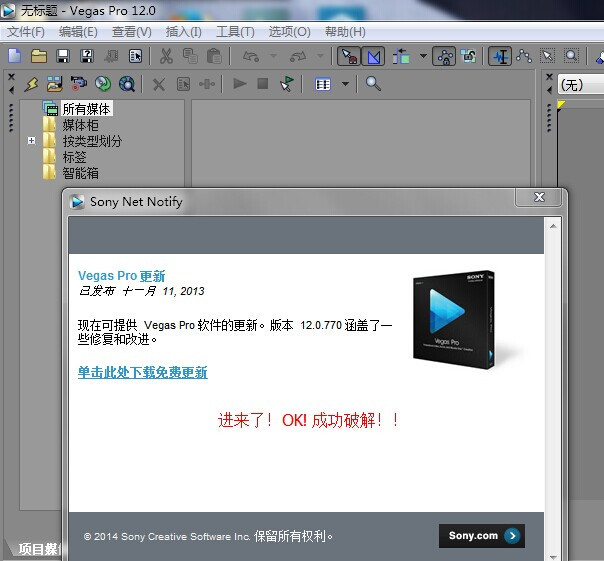This screenshot has width=604, height=561.
Task: Stop media preview with Stop button
Action: click(x=263, y=83)
